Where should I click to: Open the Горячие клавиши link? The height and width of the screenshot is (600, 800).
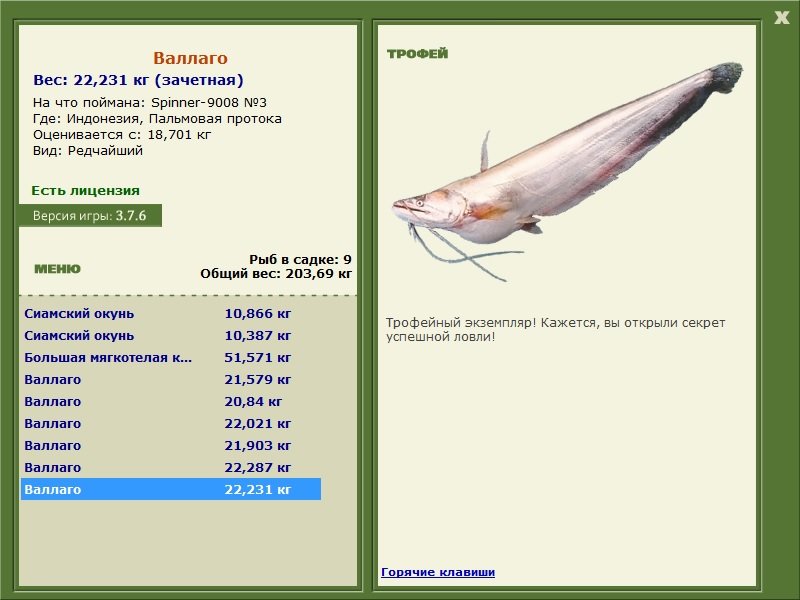tap(438, 572)
